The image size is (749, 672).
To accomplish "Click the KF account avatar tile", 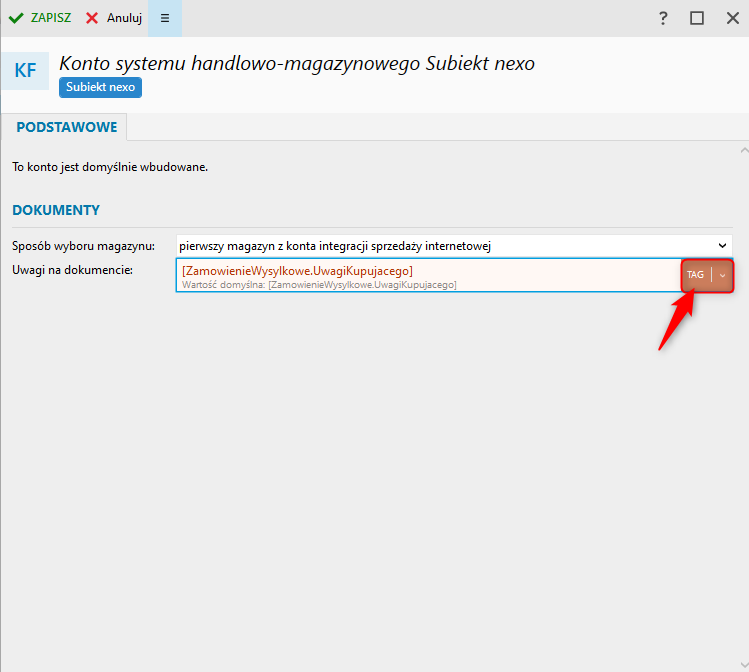I will (x=25, y=71).
